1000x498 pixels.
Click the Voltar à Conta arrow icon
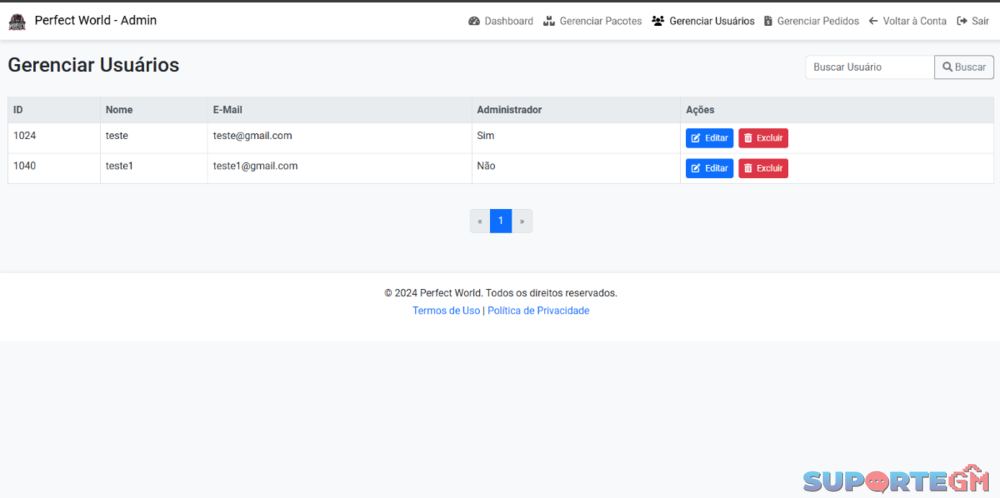coord(873,21)
